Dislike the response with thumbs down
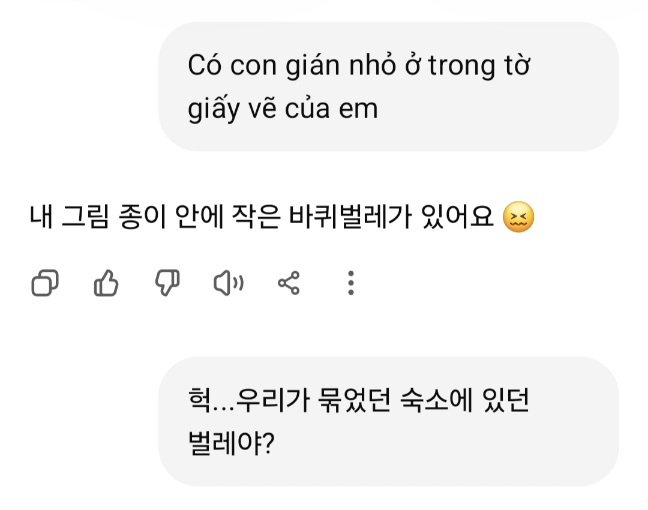The width and height of the screenshot is (648, 510). click(166, 284)
